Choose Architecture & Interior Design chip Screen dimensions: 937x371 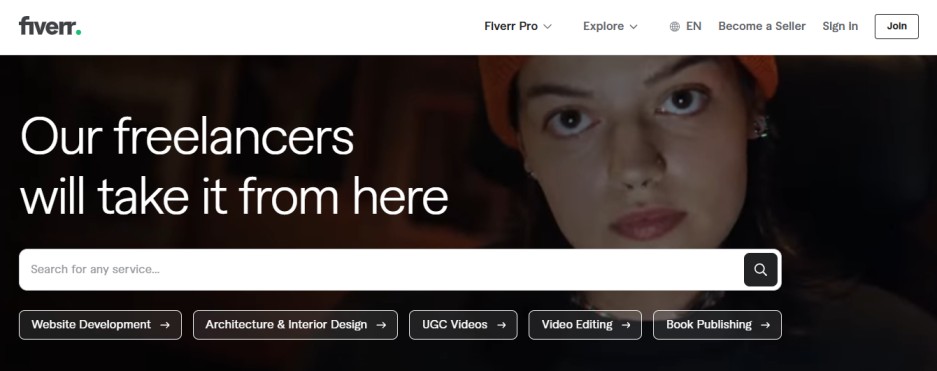pyautogui.click(x=295, y=325)
